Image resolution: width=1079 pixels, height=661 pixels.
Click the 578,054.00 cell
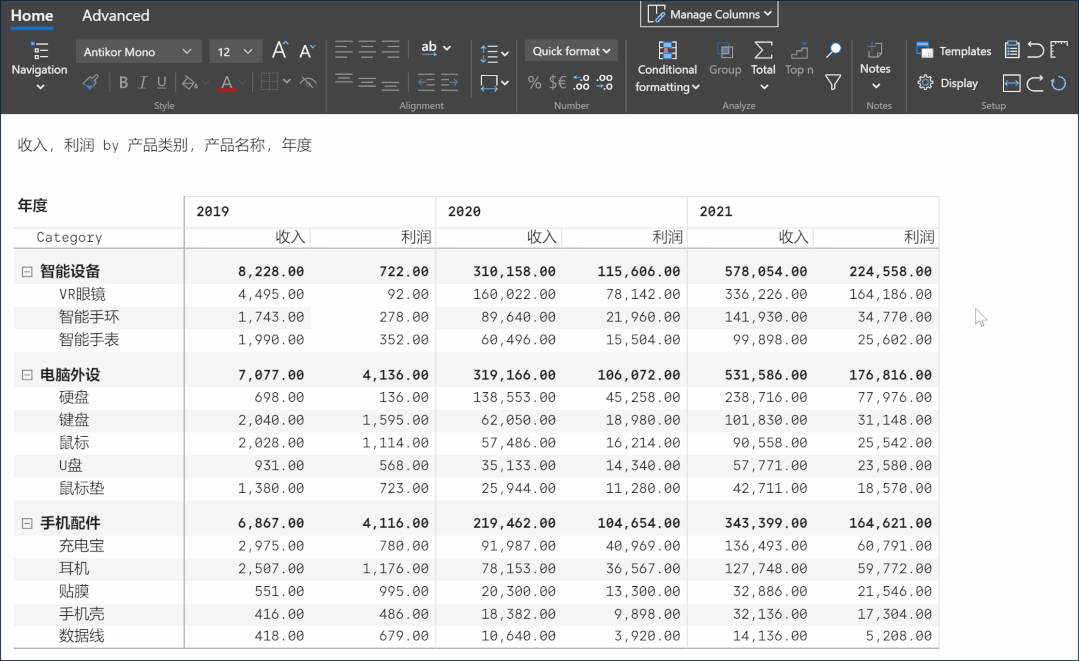click(x=765, y=272)
